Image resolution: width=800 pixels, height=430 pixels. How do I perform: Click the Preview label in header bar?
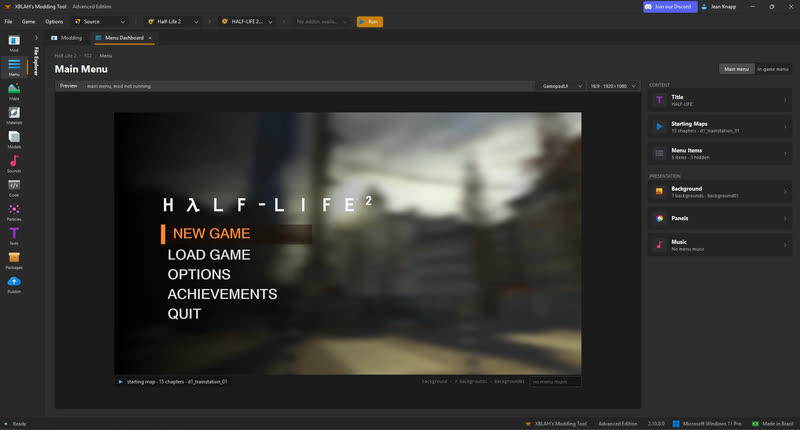68,86
